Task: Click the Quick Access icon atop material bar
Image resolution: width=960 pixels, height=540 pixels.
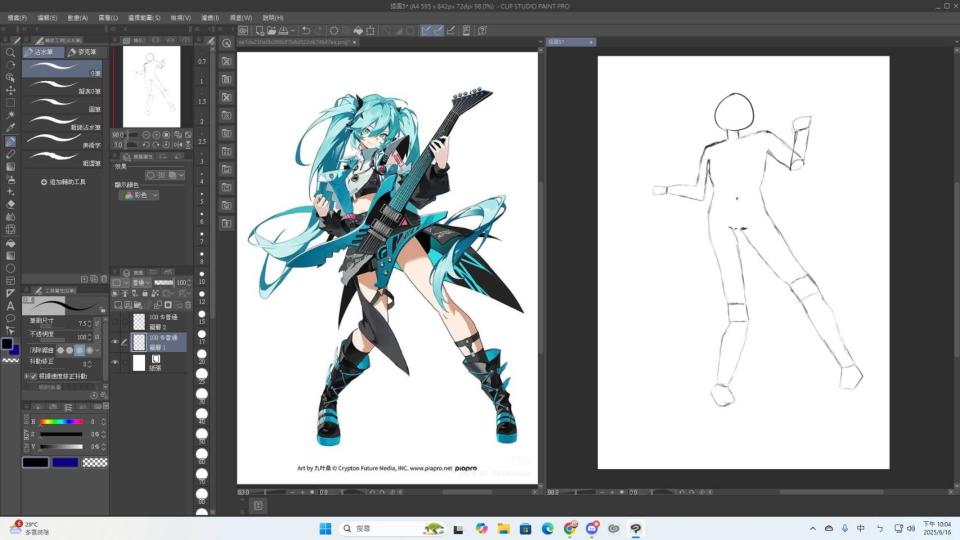Action: [x=227, y=43]
